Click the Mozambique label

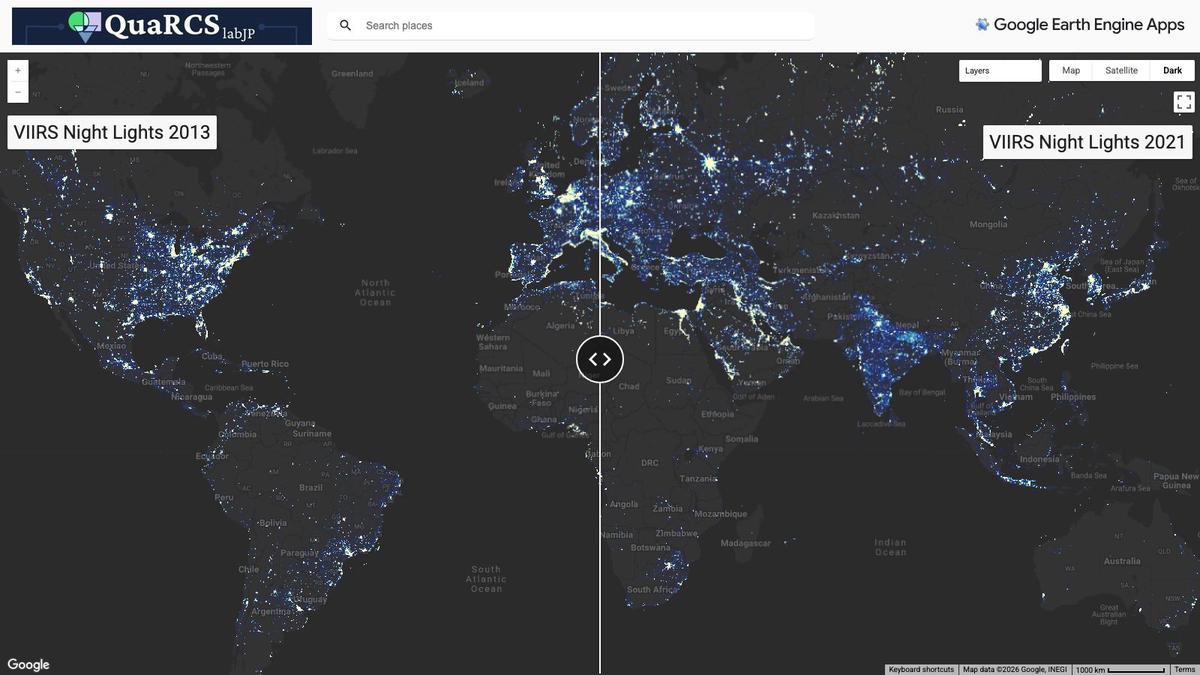point(720,514)
